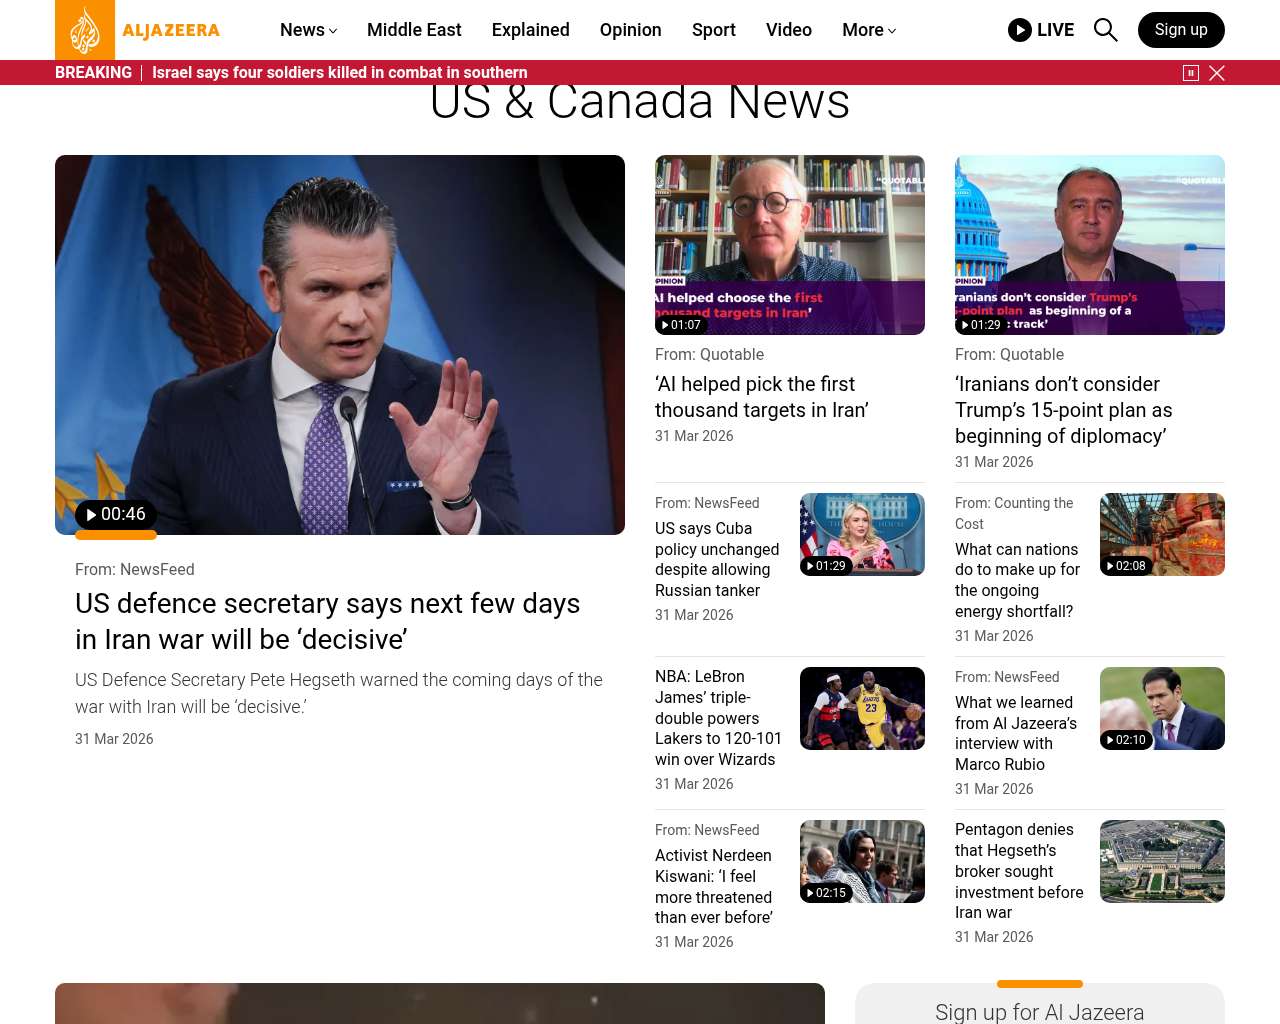Expand the More dropdown menu
1280x1024 pixels.
(x=868, y=30)
